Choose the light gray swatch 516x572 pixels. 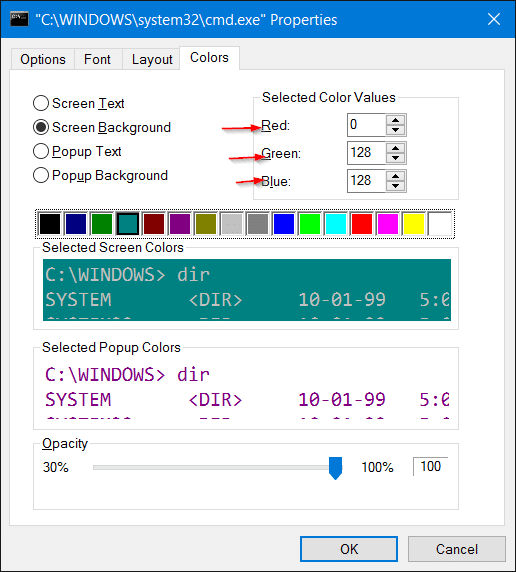coord(232,224)
